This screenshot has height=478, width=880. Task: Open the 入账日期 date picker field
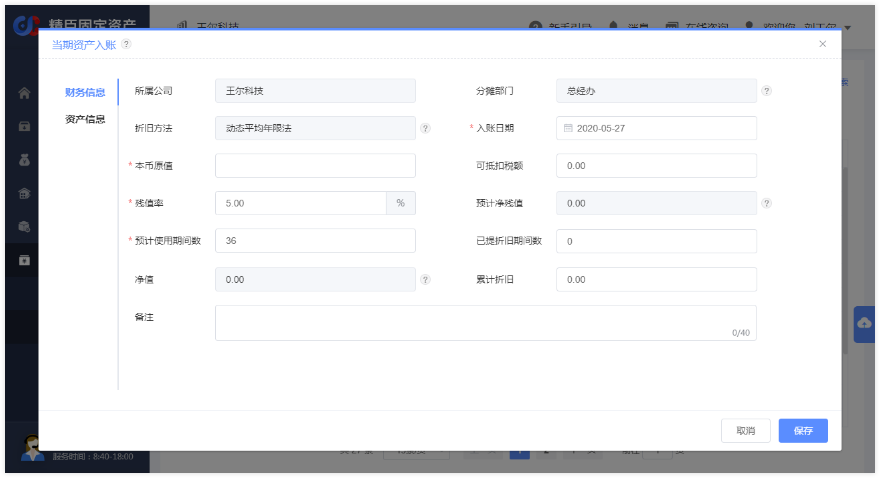point(656,128)
